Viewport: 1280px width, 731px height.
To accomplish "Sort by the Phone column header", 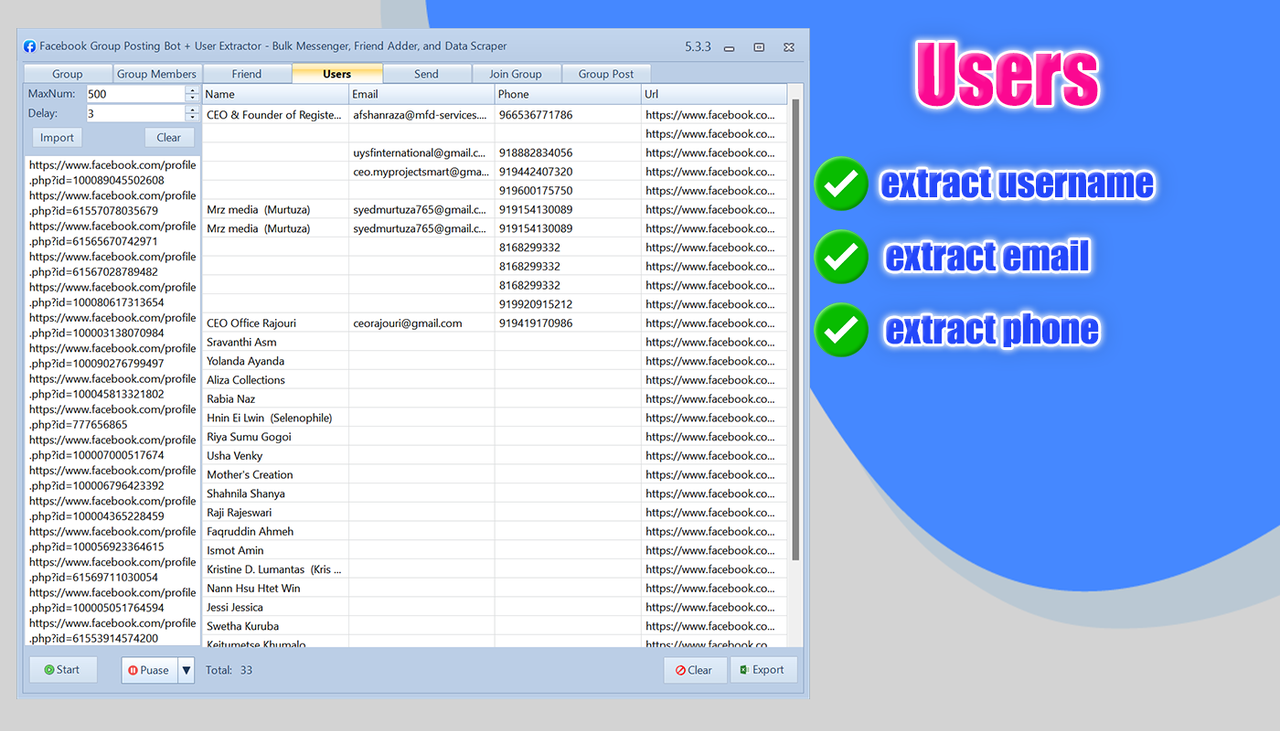I will [568, 94].
